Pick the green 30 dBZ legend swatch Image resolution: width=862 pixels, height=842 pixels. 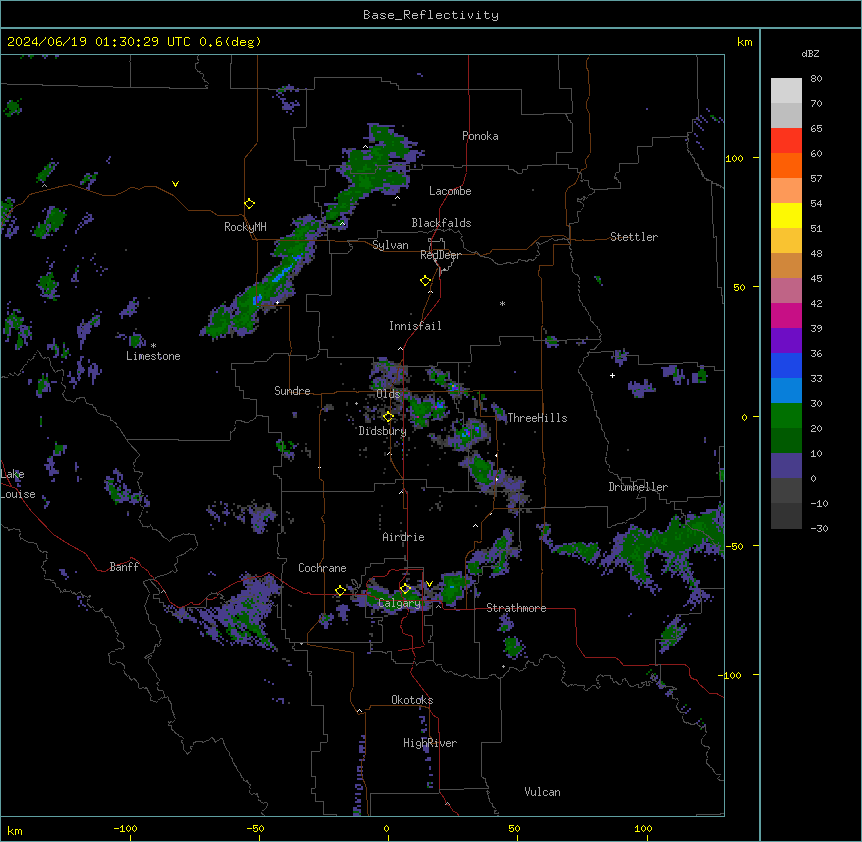point(786,416)
